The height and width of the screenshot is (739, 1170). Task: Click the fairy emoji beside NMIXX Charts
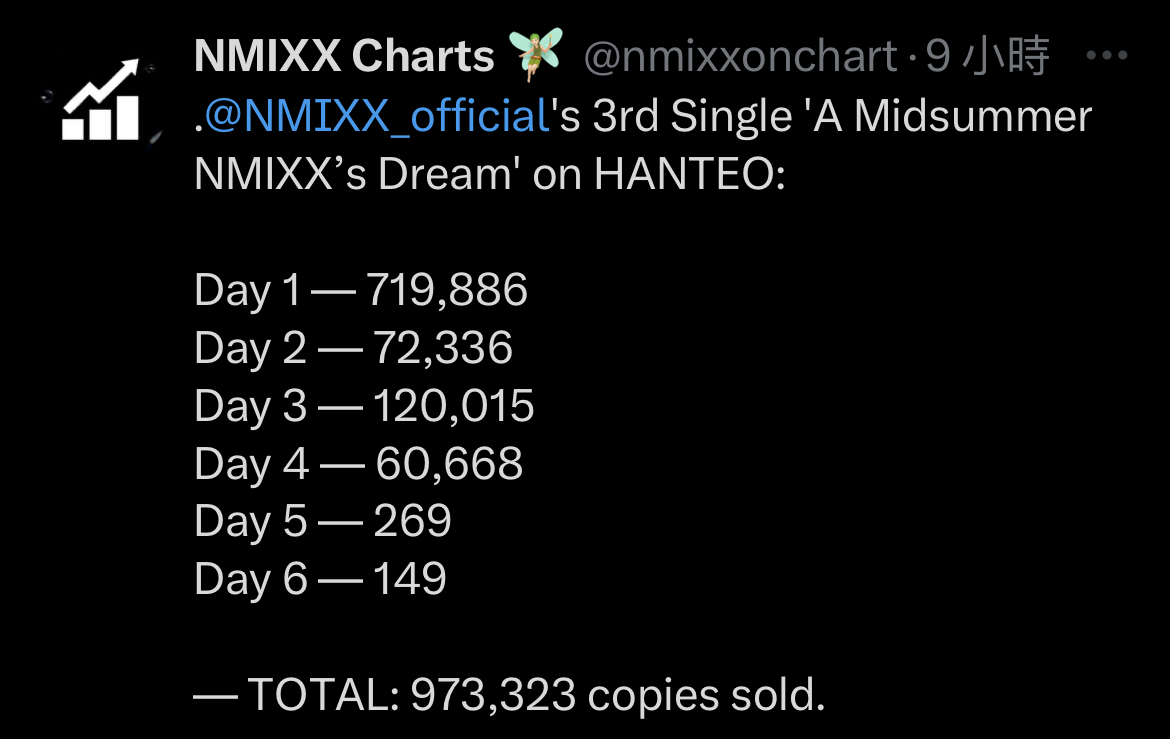535,54
